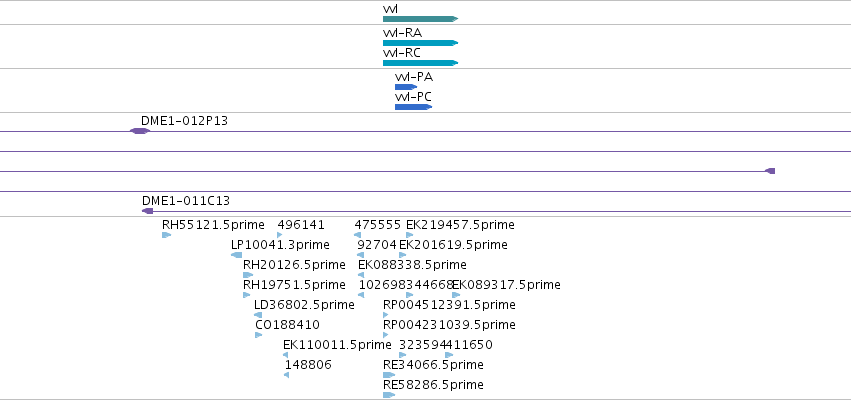
Task: Click the 148806 arrow glyph
Action: coord(287,375)
